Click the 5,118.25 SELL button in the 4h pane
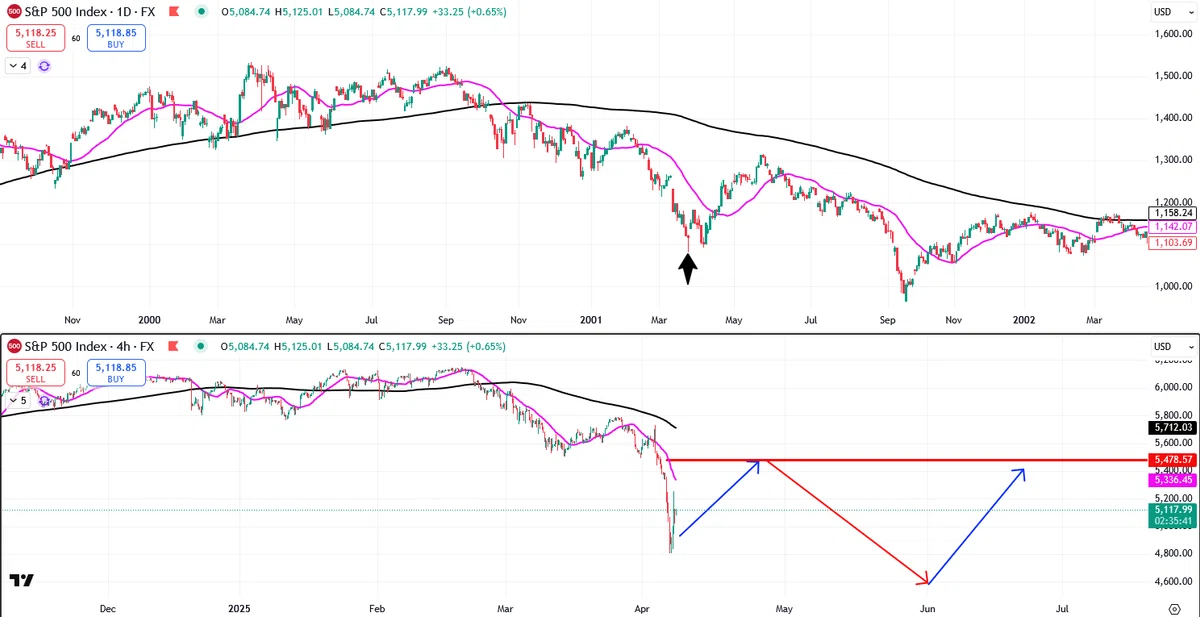The width and height of the screenshot is (1200, 617). pos(35,372)
